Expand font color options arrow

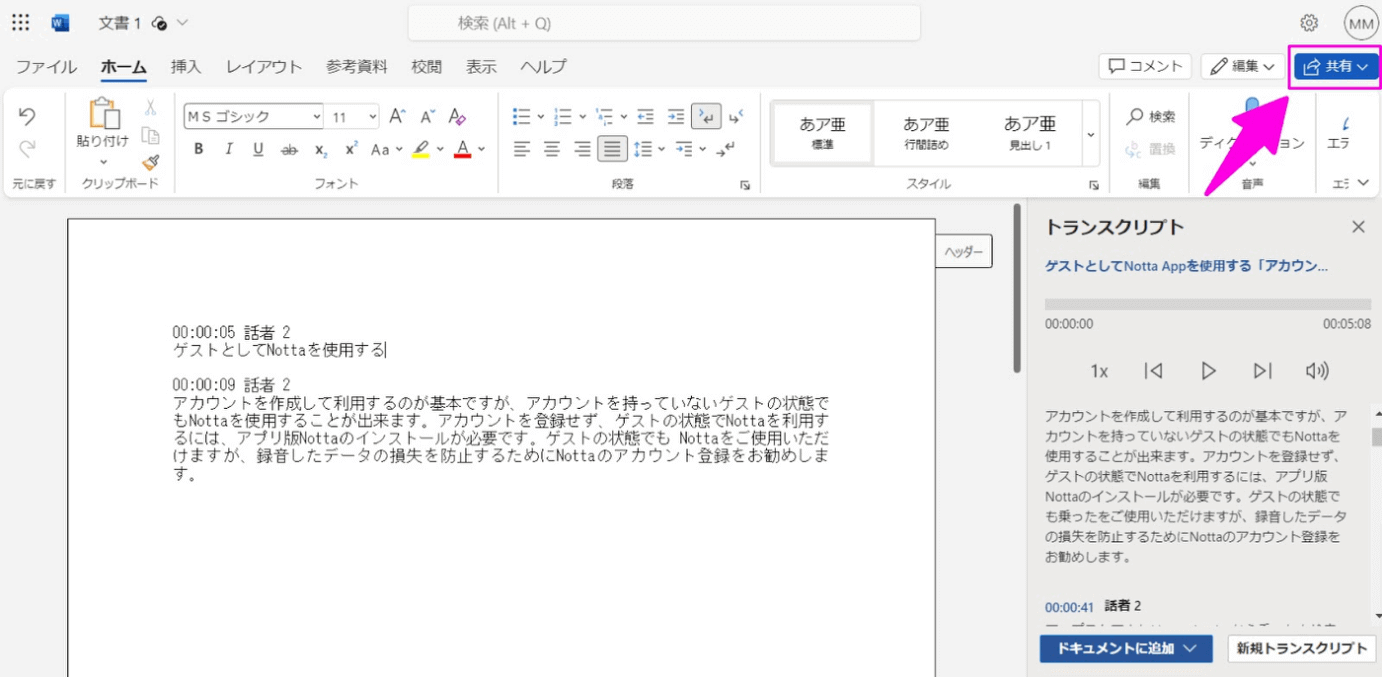point(481,150)
